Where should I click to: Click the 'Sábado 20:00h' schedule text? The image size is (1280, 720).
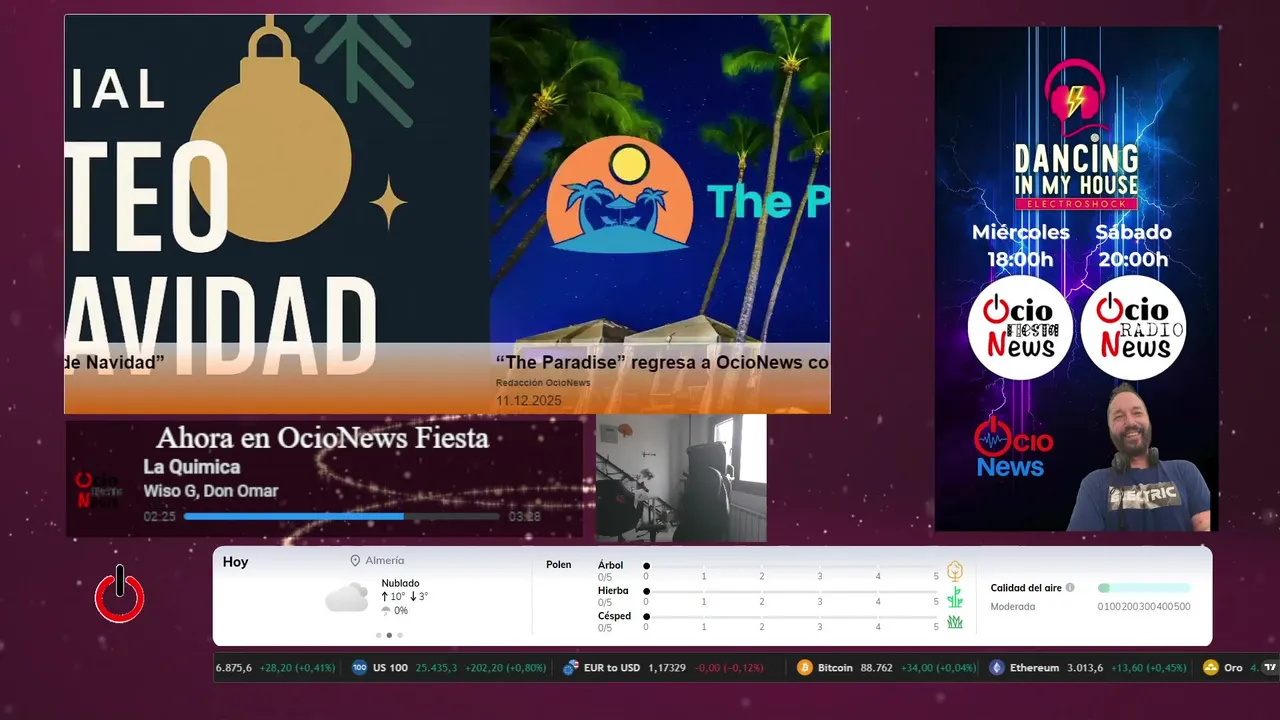1133,246
